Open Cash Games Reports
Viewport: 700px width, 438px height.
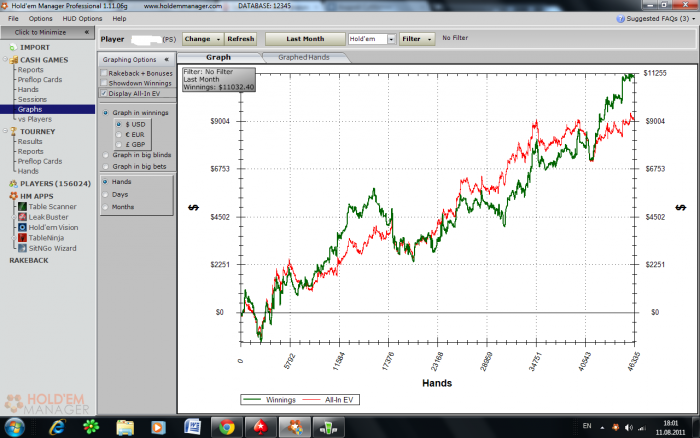click(30, 70)
